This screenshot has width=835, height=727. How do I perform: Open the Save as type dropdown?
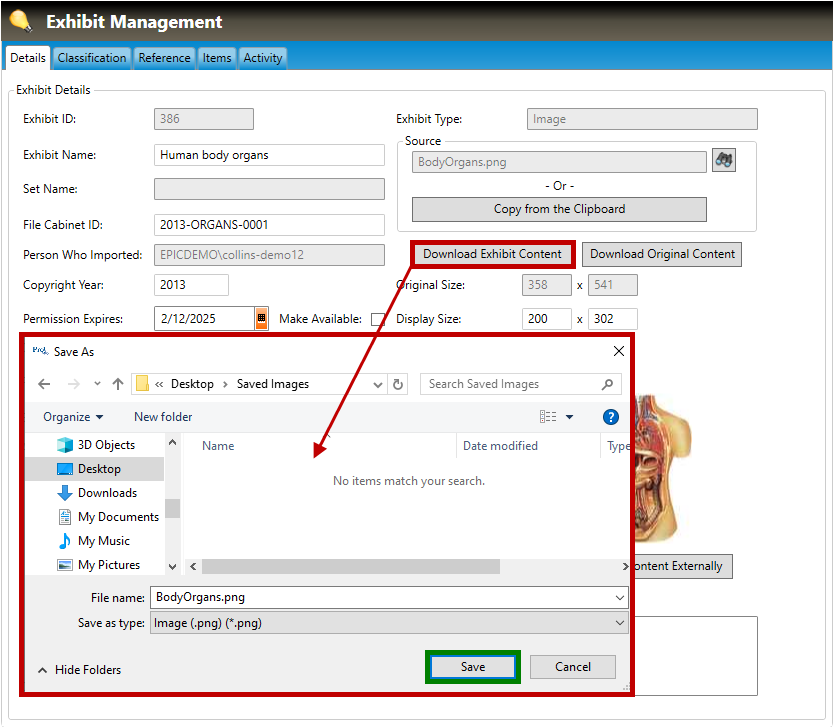coord(389,623)
